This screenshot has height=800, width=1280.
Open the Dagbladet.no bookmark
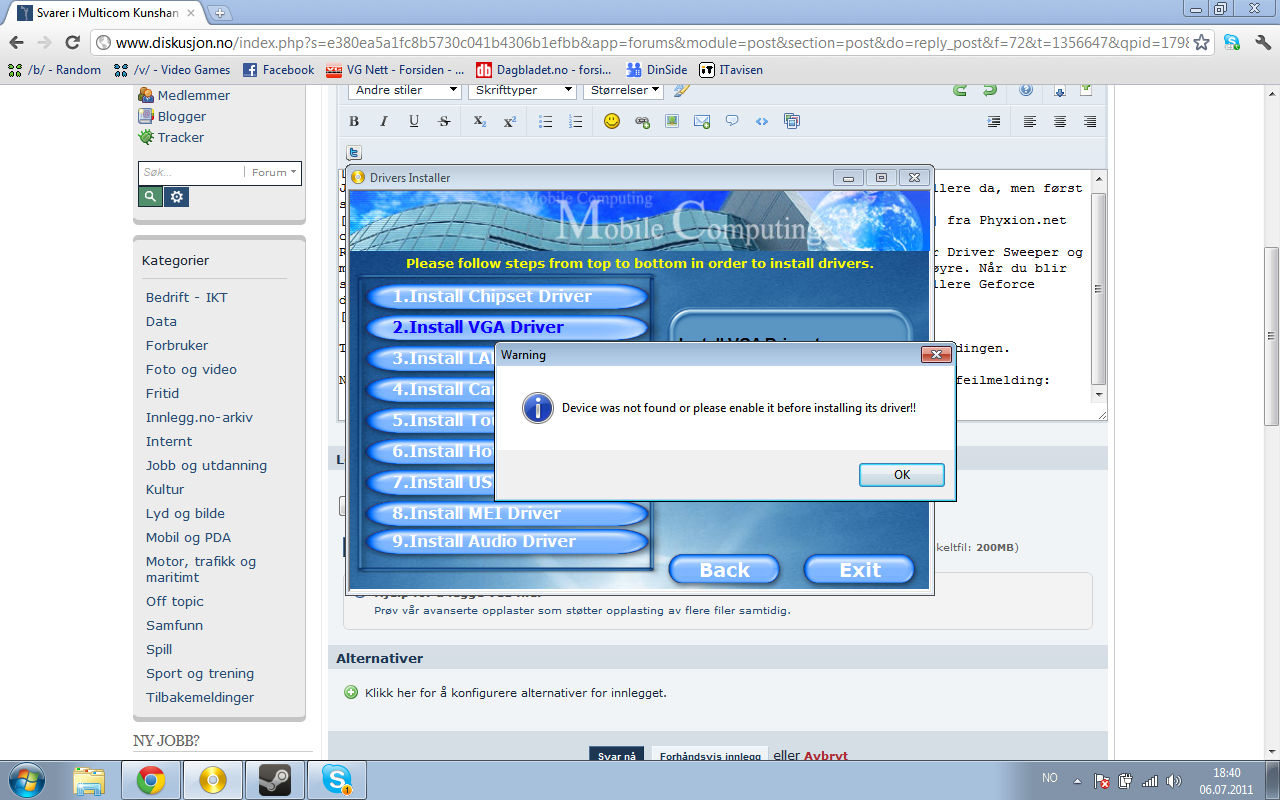click(544, 70)
